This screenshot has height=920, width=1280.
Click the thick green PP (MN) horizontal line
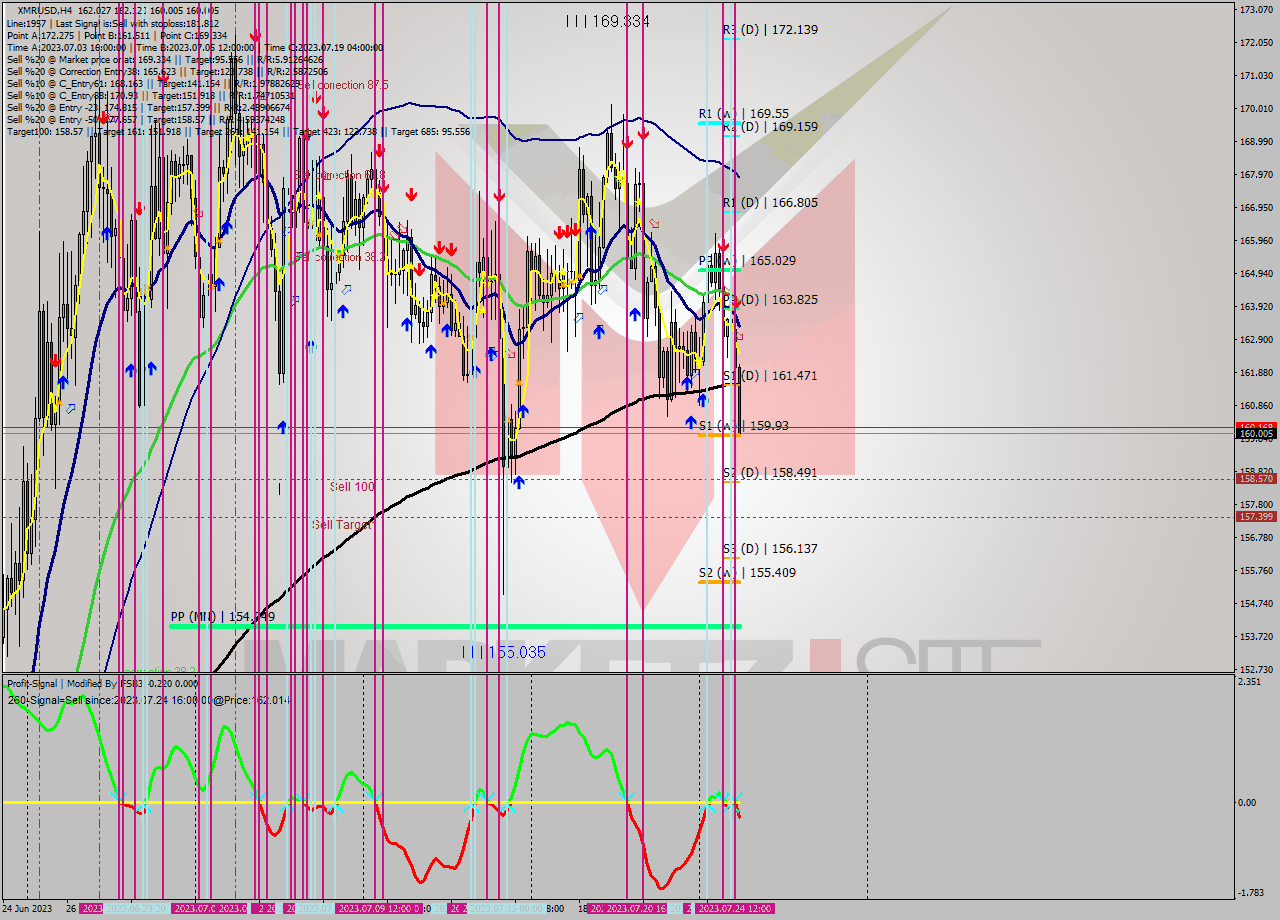coord(455,627)
